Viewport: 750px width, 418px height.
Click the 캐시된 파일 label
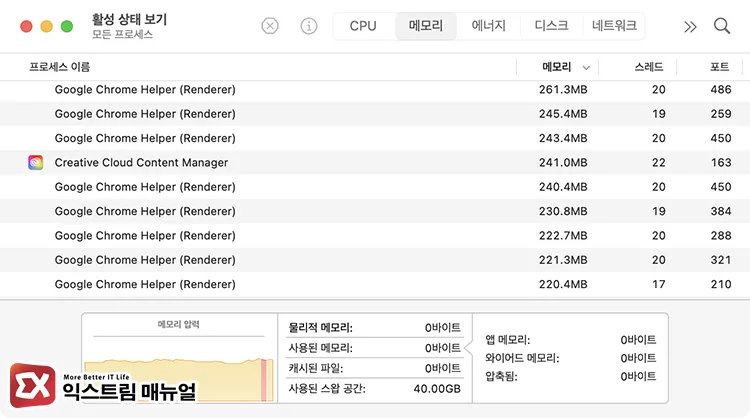pos(316,368)
